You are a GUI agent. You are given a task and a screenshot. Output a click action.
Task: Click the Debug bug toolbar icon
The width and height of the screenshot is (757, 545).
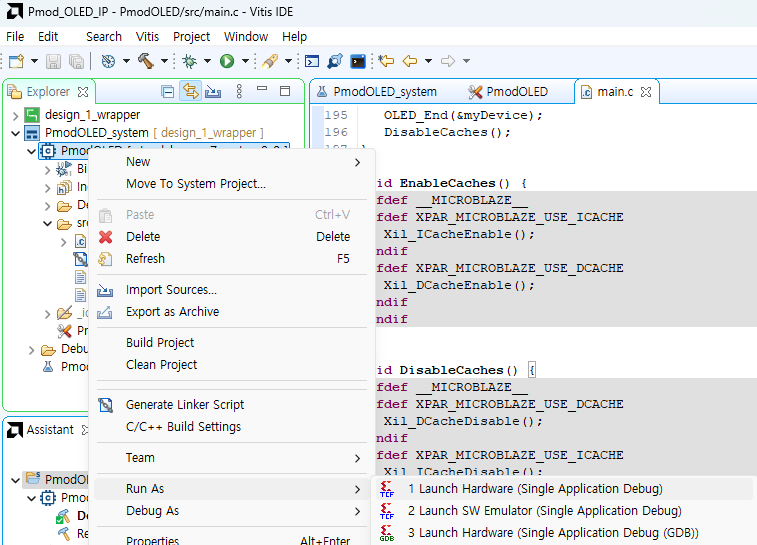click(189, 61)
